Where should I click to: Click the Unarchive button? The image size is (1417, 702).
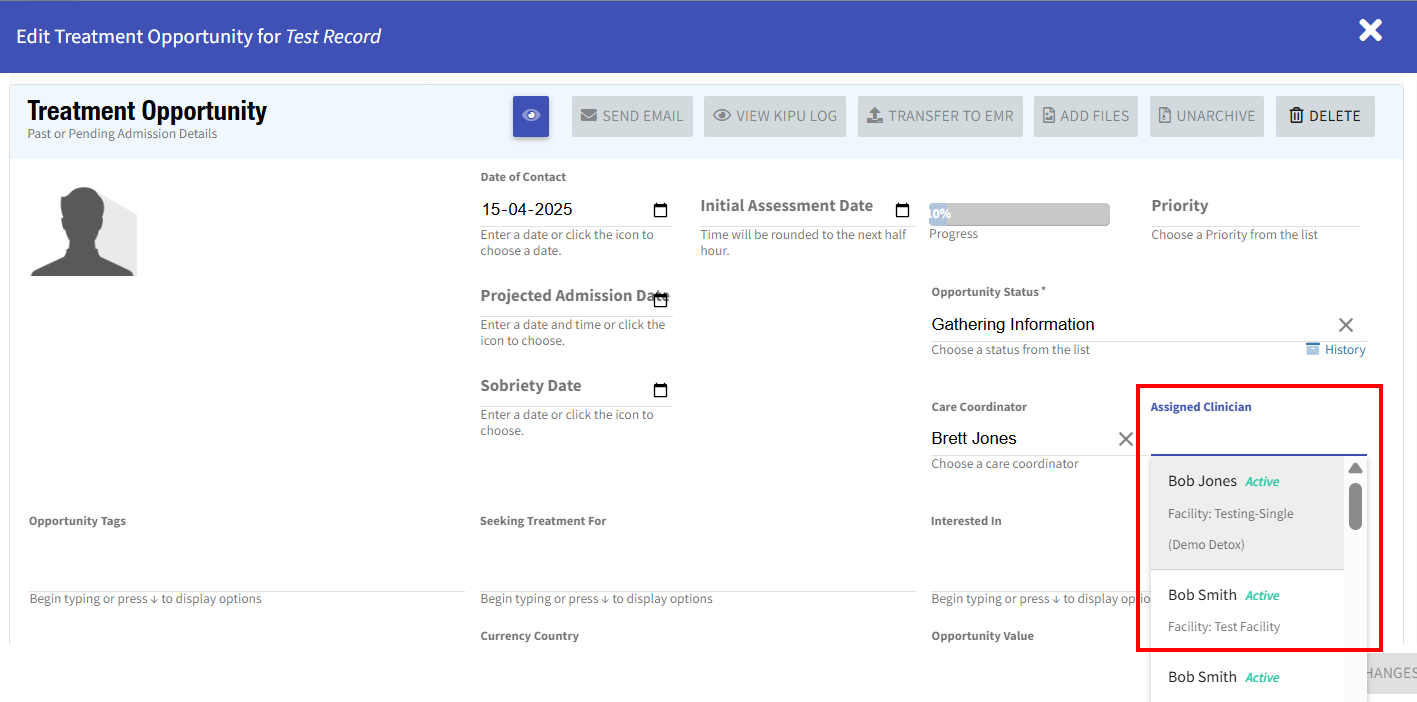tap(1206, 116)
